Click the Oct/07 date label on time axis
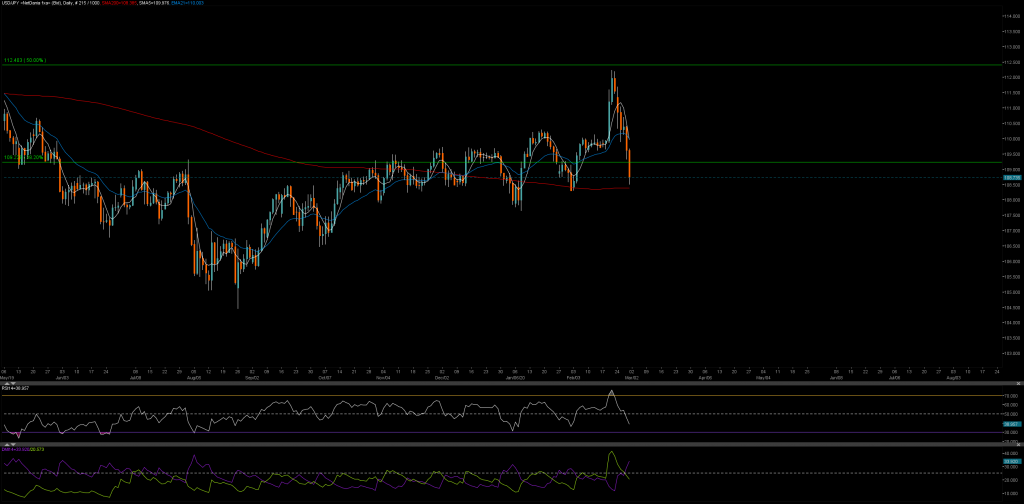The height and width of the screenshot is (504, 1024). pos(325,377)
